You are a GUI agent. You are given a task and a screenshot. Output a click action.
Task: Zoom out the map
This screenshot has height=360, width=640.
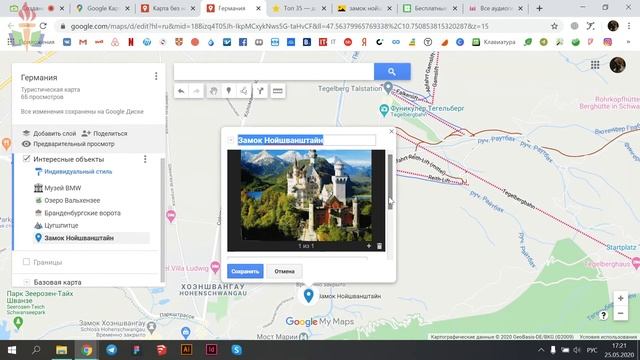[x=620, y=313]
